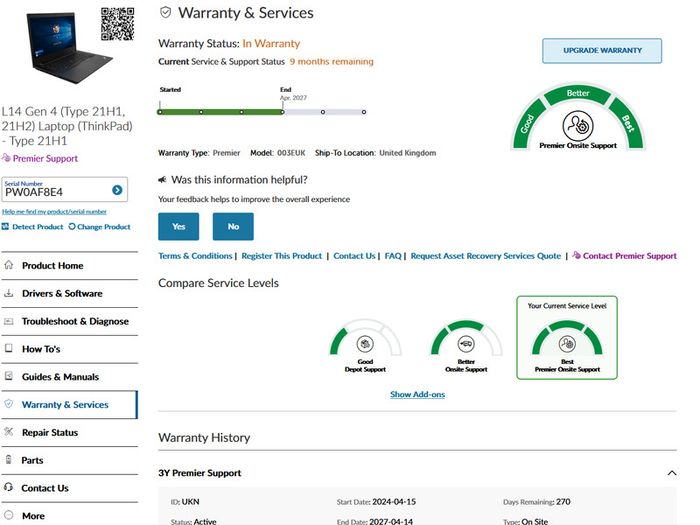Click the Contact Us headset icon
The width and height of the screenshot is (700, 525).
click(8, 487)
